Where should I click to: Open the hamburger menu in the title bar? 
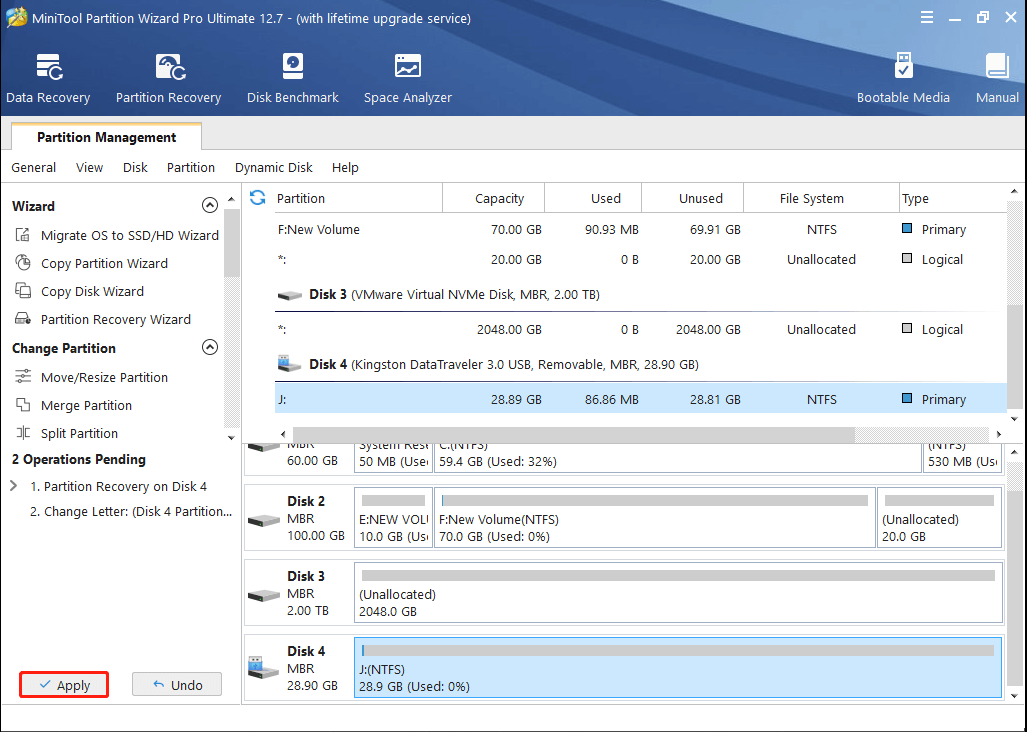coord(927,17)
